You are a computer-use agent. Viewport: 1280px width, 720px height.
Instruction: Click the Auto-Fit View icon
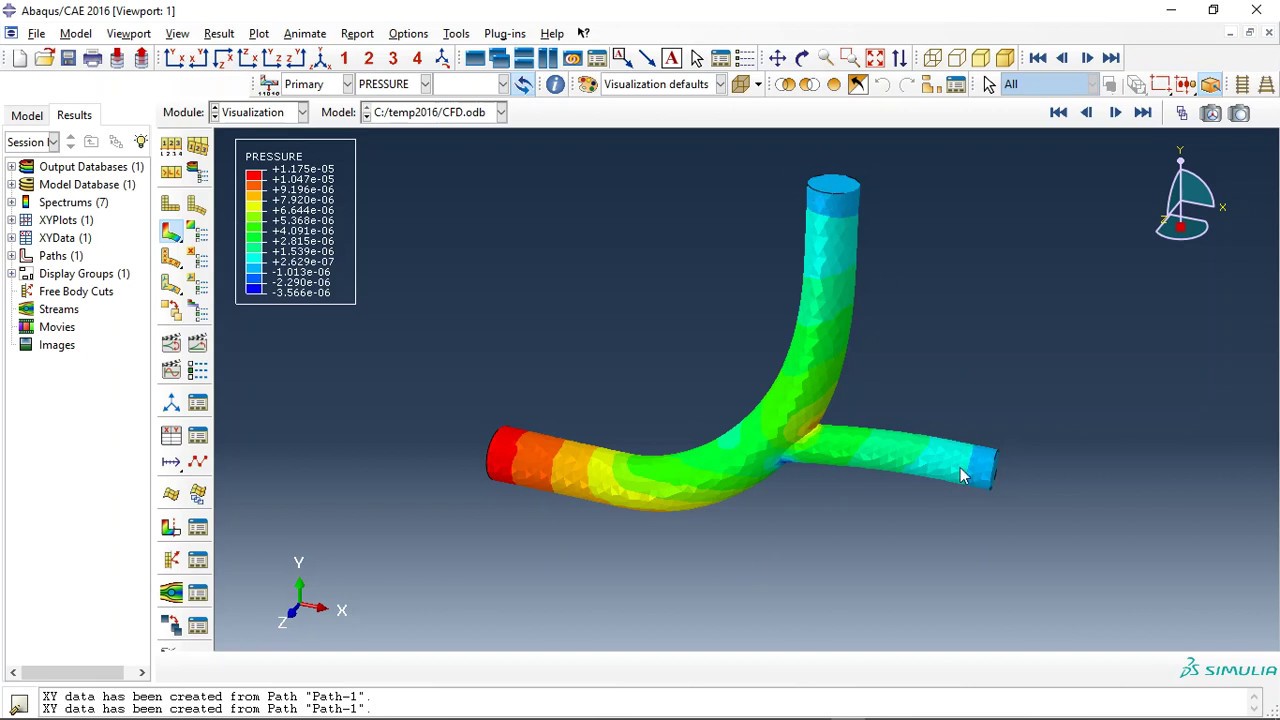[875, 58]
